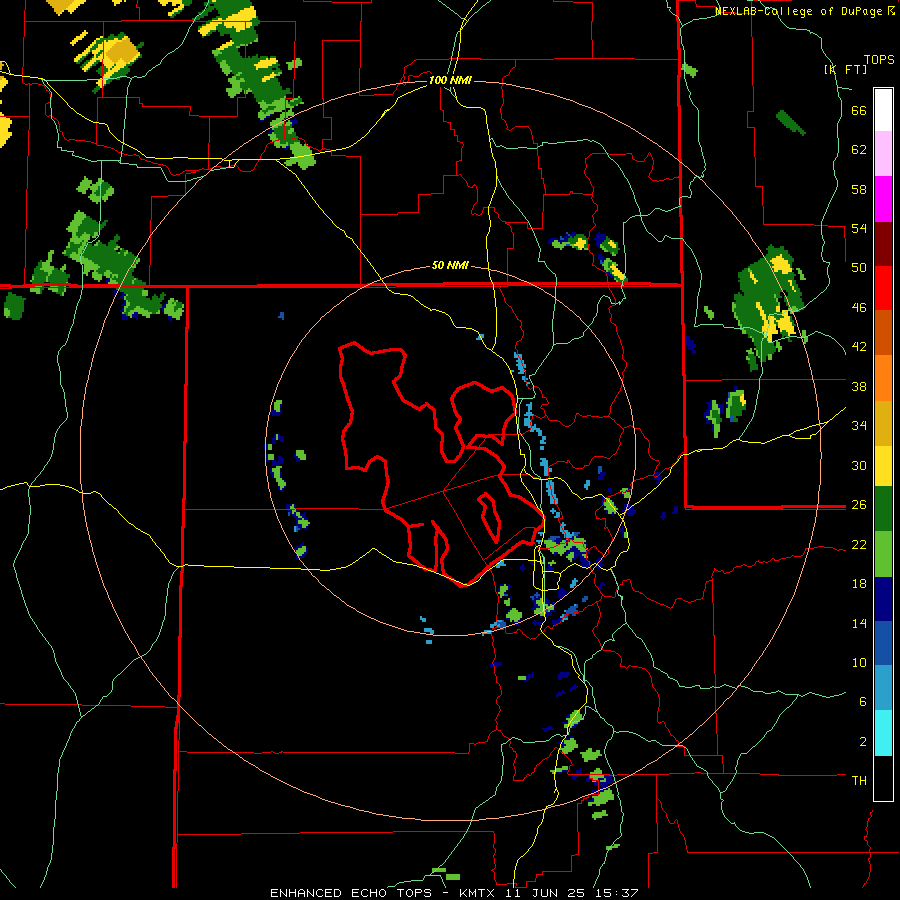The width and height of the screenshot is (900, 900).
Task: Click the white 66 kft color swatch
Action: (883, 110)
